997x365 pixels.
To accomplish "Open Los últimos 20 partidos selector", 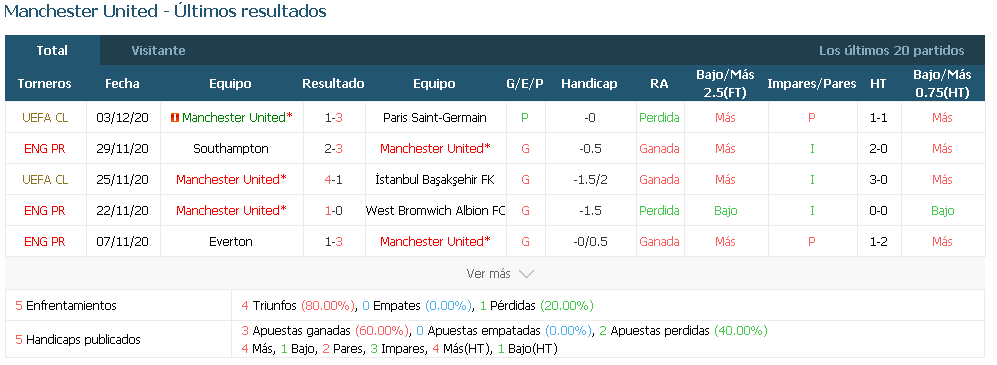I will [x=891, y=51].
